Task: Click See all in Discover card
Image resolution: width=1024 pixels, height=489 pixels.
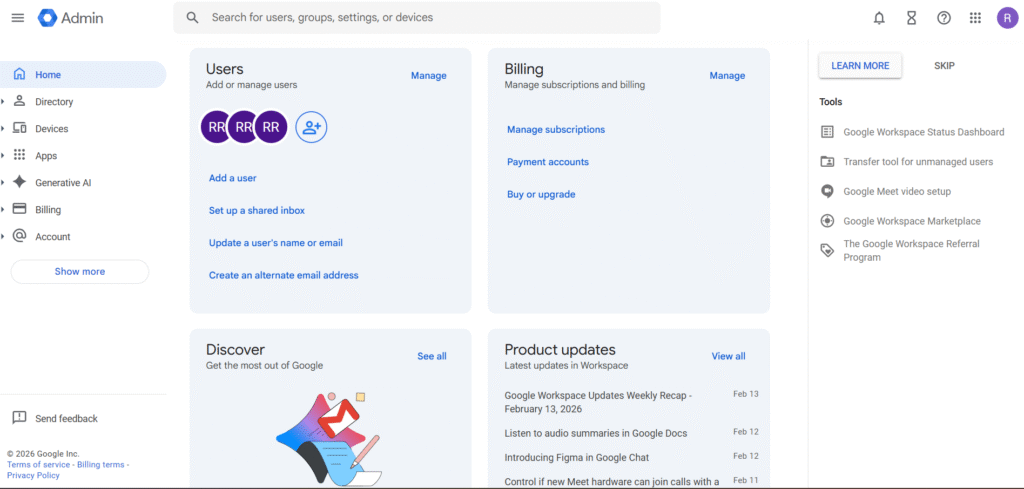Action: pos(432,356)
